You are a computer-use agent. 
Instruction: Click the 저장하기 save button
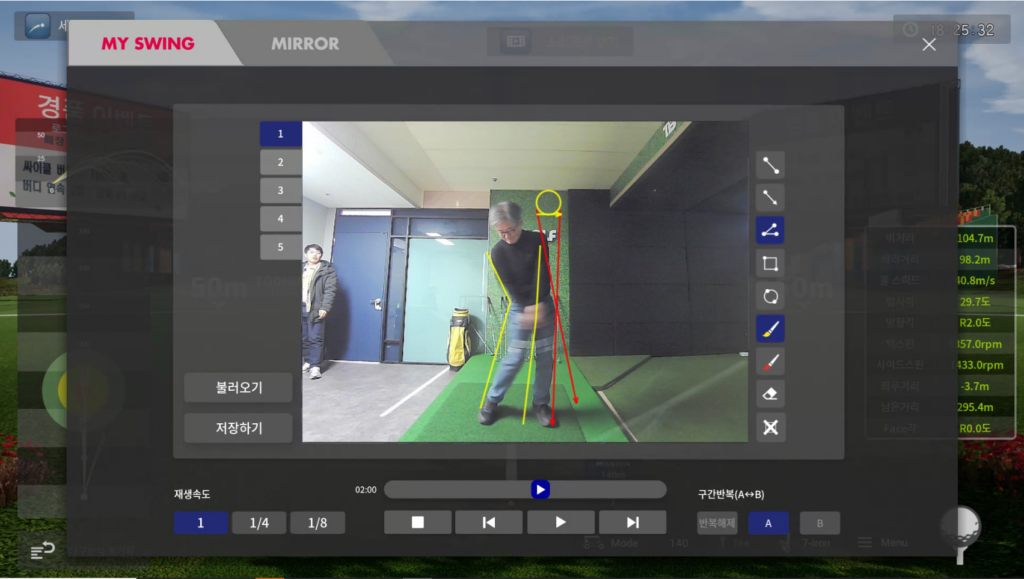click(238, 428)
